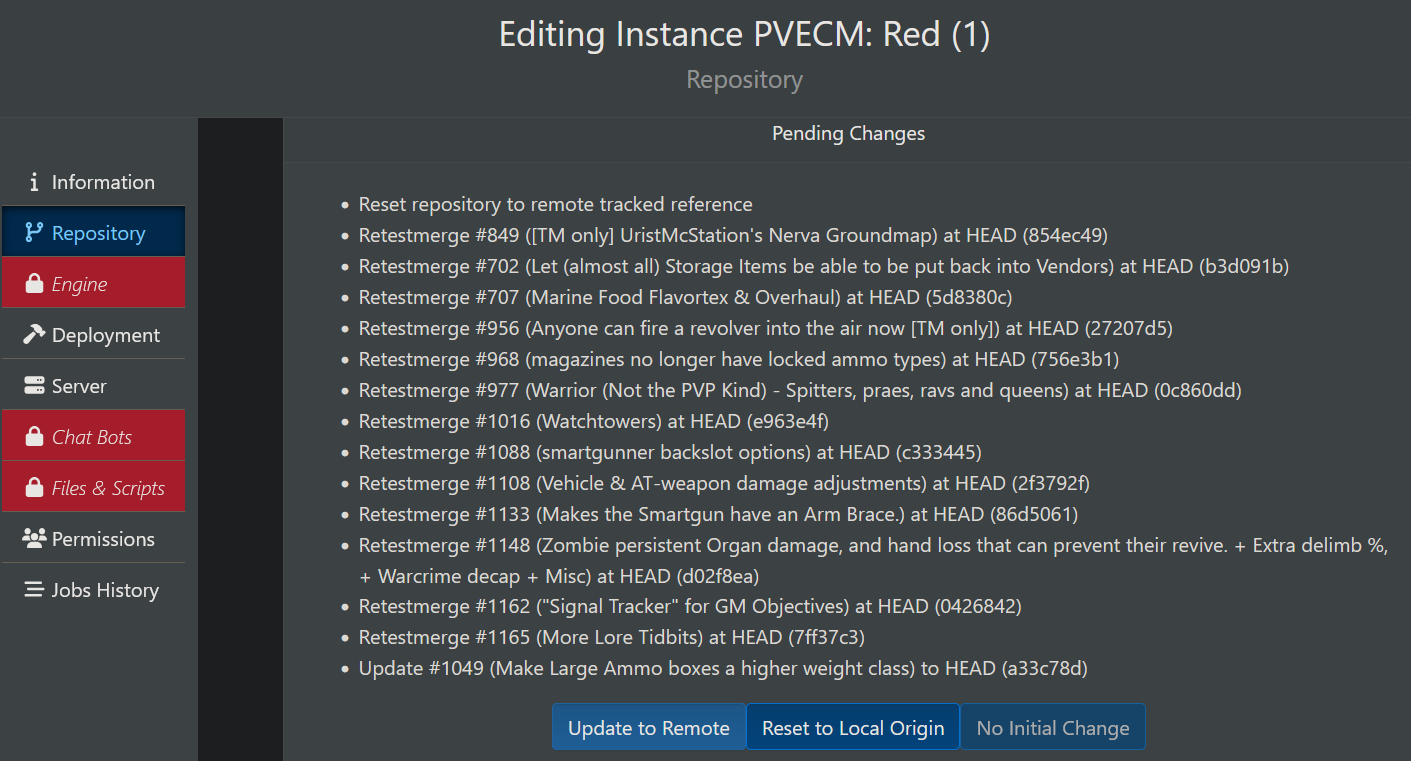This screenshot has width=1411, height=761.
Task: Go to the Server tab
Action: [x=79, y=386]
